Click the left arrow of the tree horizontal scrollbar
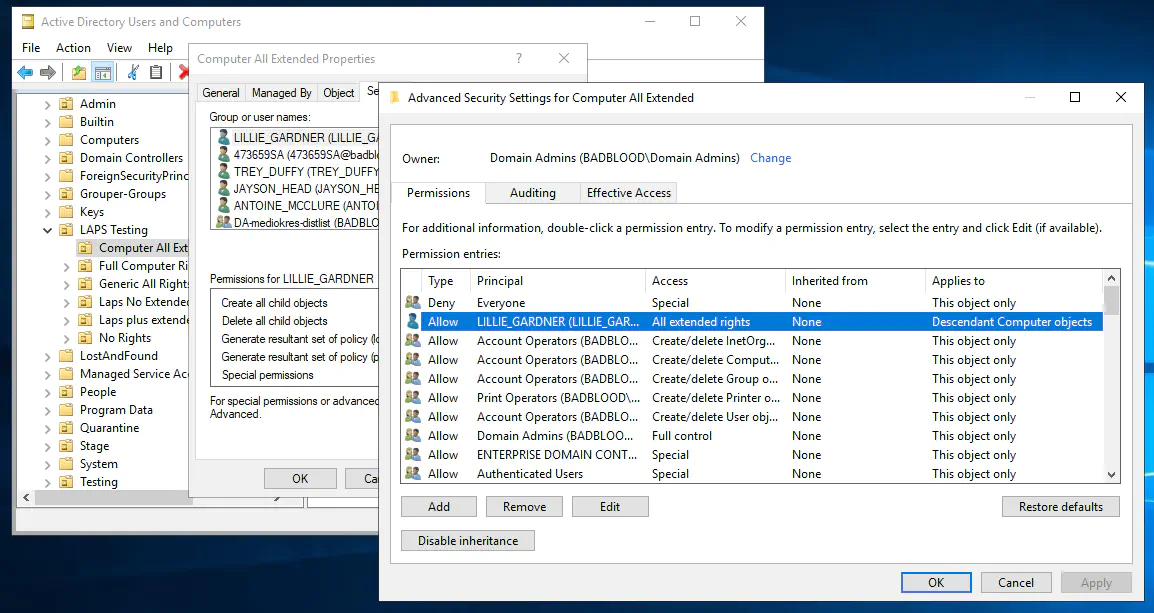 click(26, 497)
